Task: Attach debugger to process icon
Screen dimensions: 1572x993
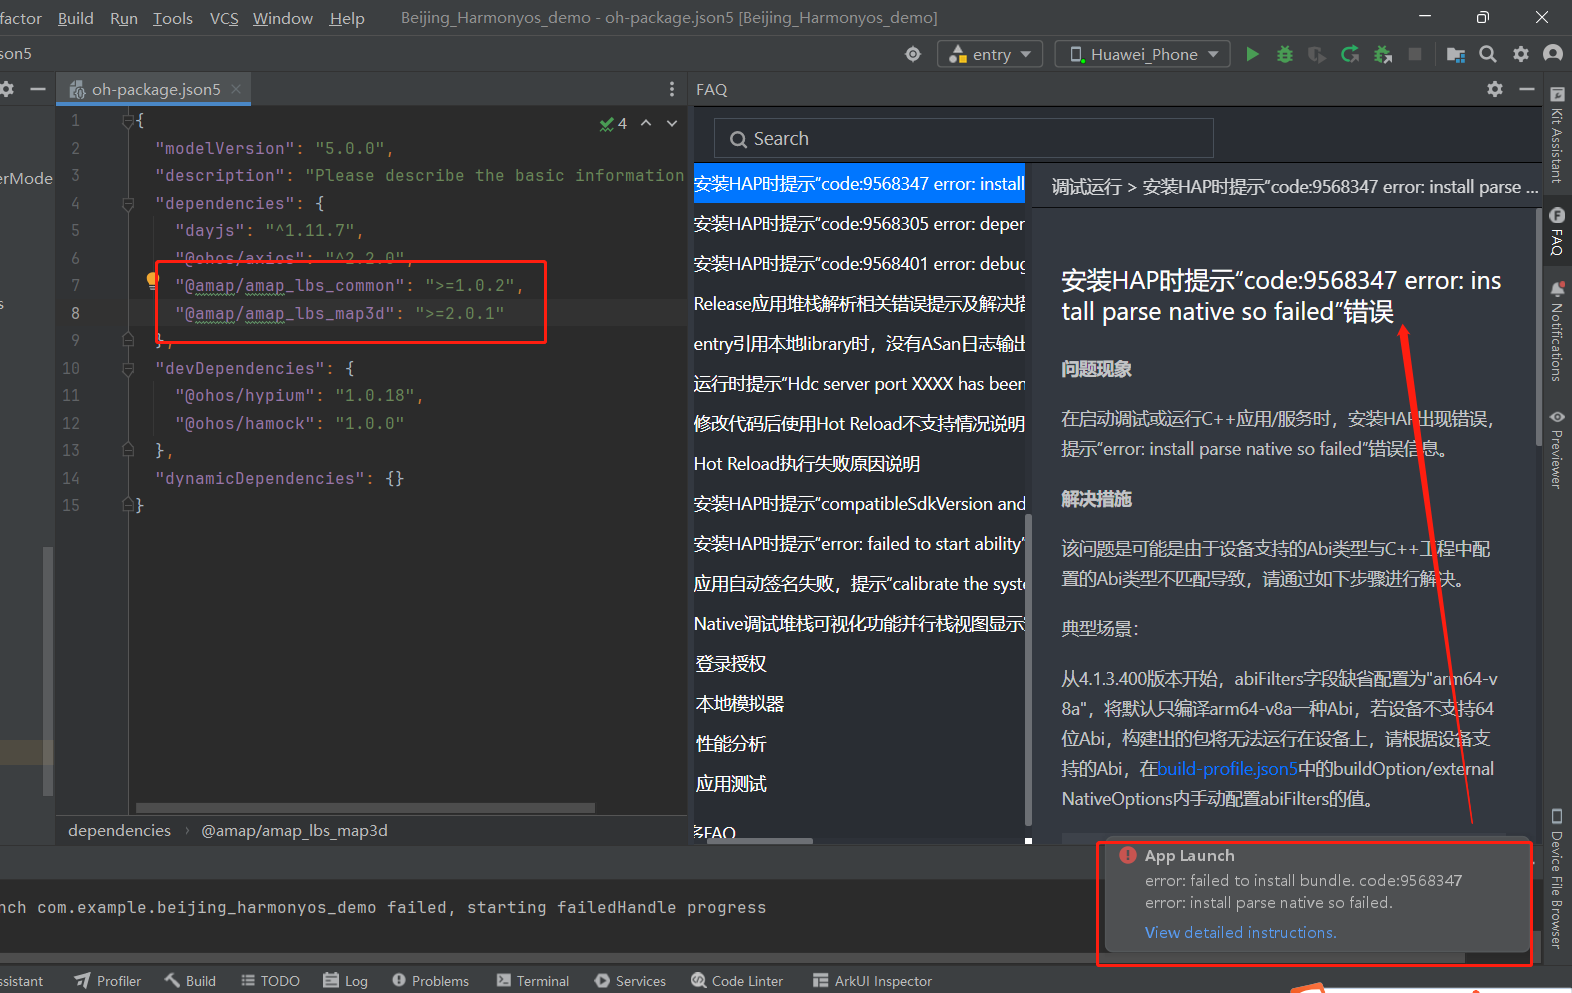Action: [x=1383, y=54]
